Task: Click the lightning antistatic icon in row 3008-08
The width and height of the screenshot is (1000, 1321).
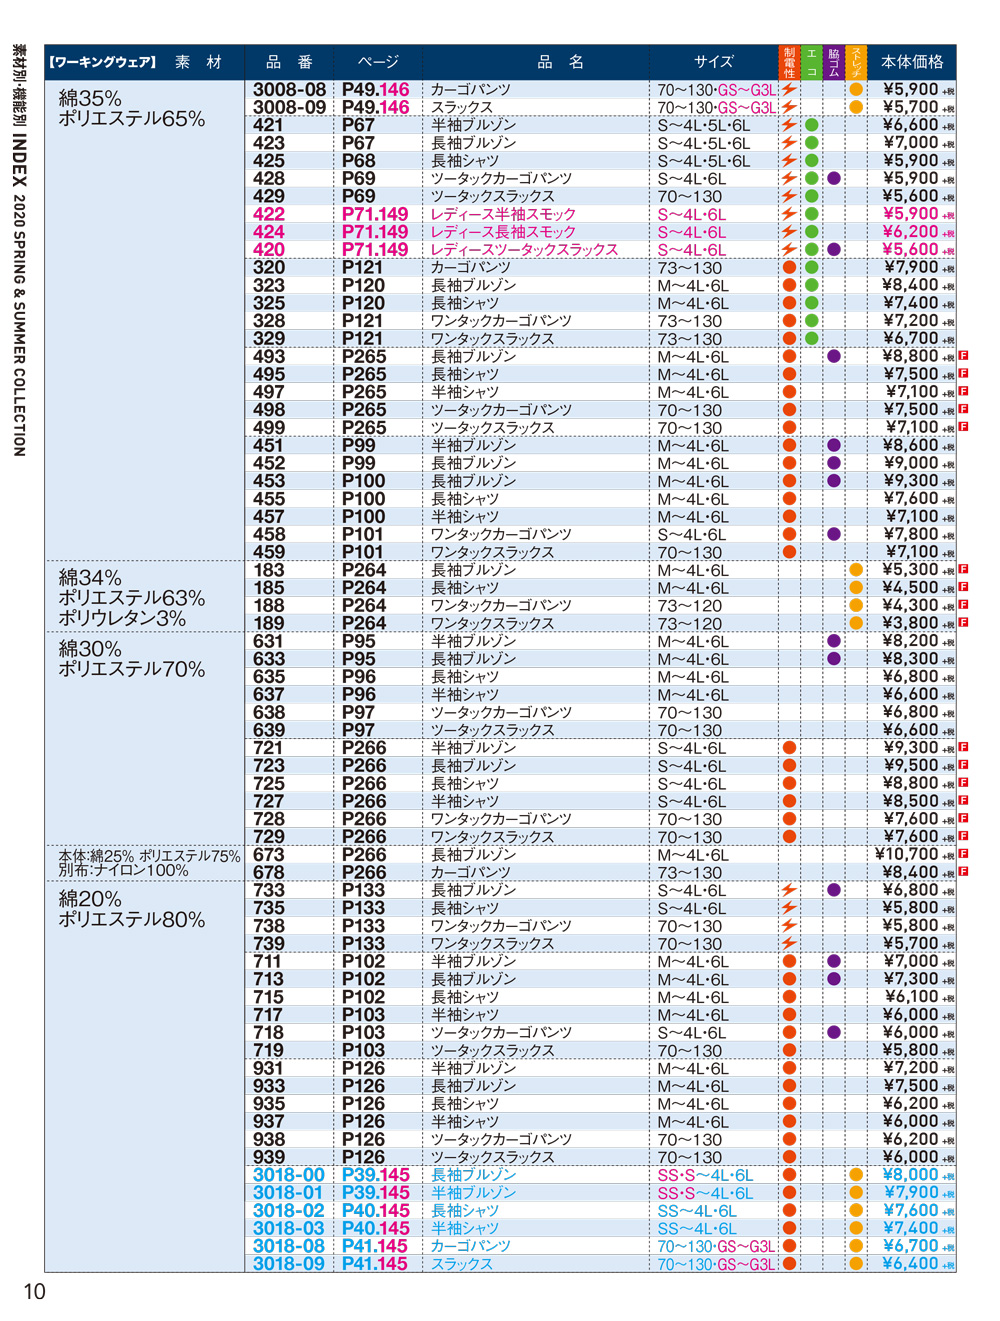Action: click(789, 89)
